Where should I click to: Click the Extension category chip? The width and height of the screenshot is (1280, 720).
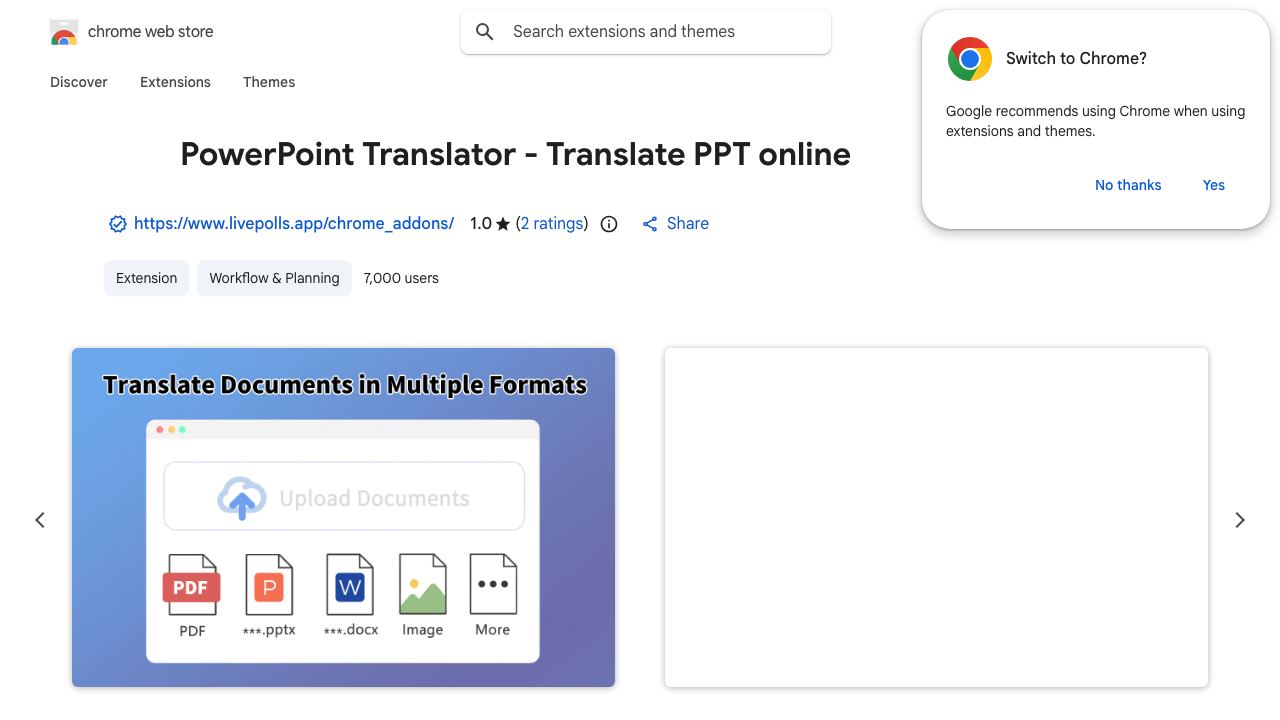pos(146,278)
